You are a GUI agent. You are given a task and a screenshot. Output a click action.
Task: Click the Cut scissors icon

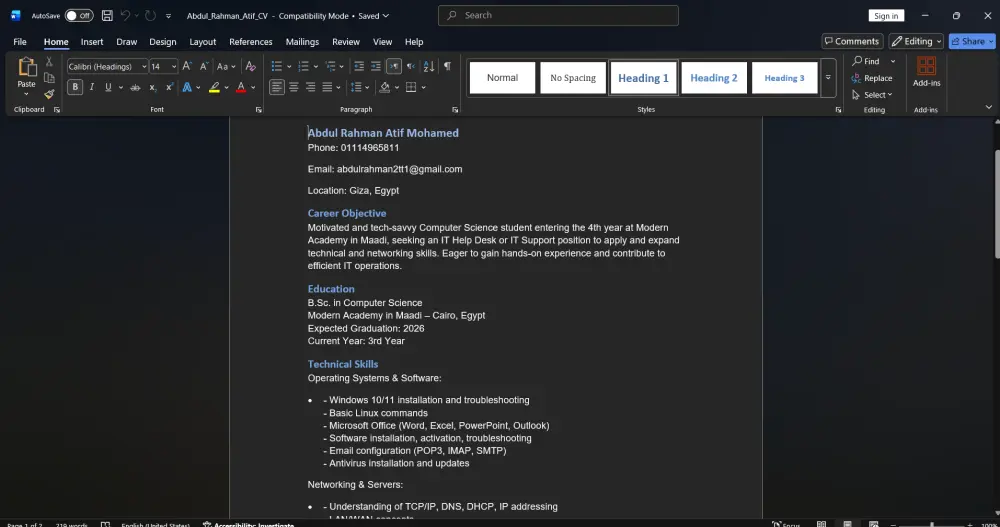point(49,62)
